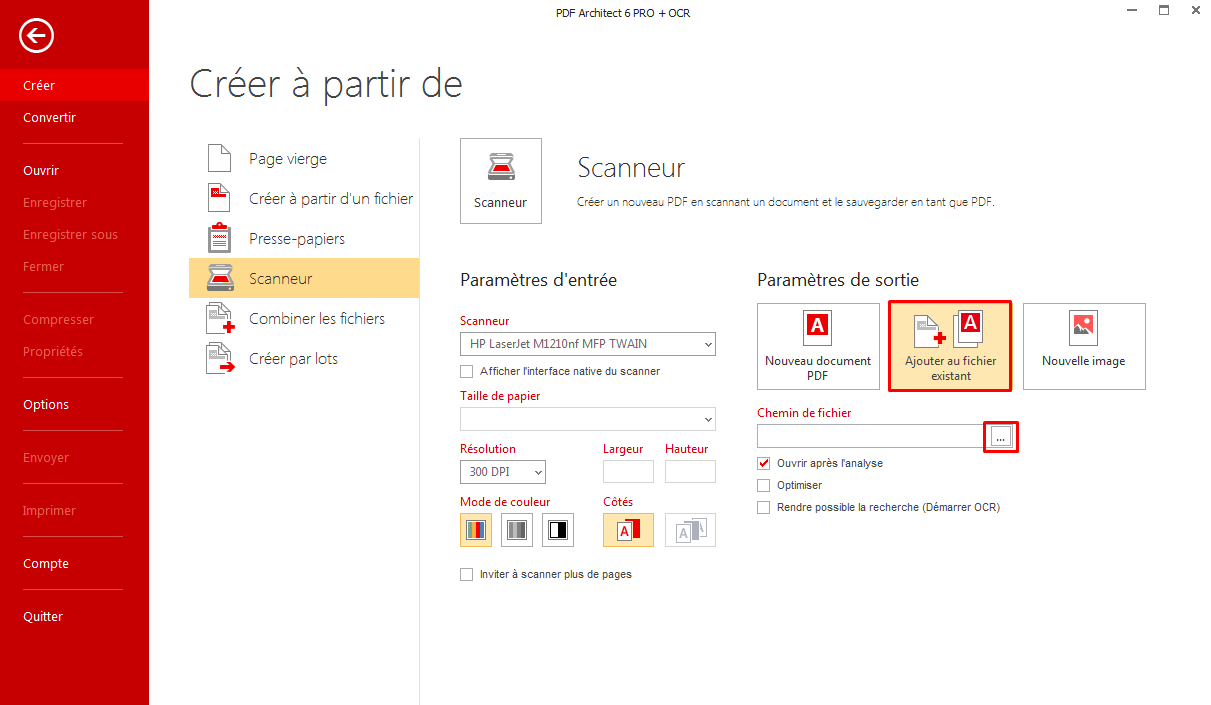Browse for file path with ellipsis button
The image size is (1211, 705).
click(x=1001, y=437)
